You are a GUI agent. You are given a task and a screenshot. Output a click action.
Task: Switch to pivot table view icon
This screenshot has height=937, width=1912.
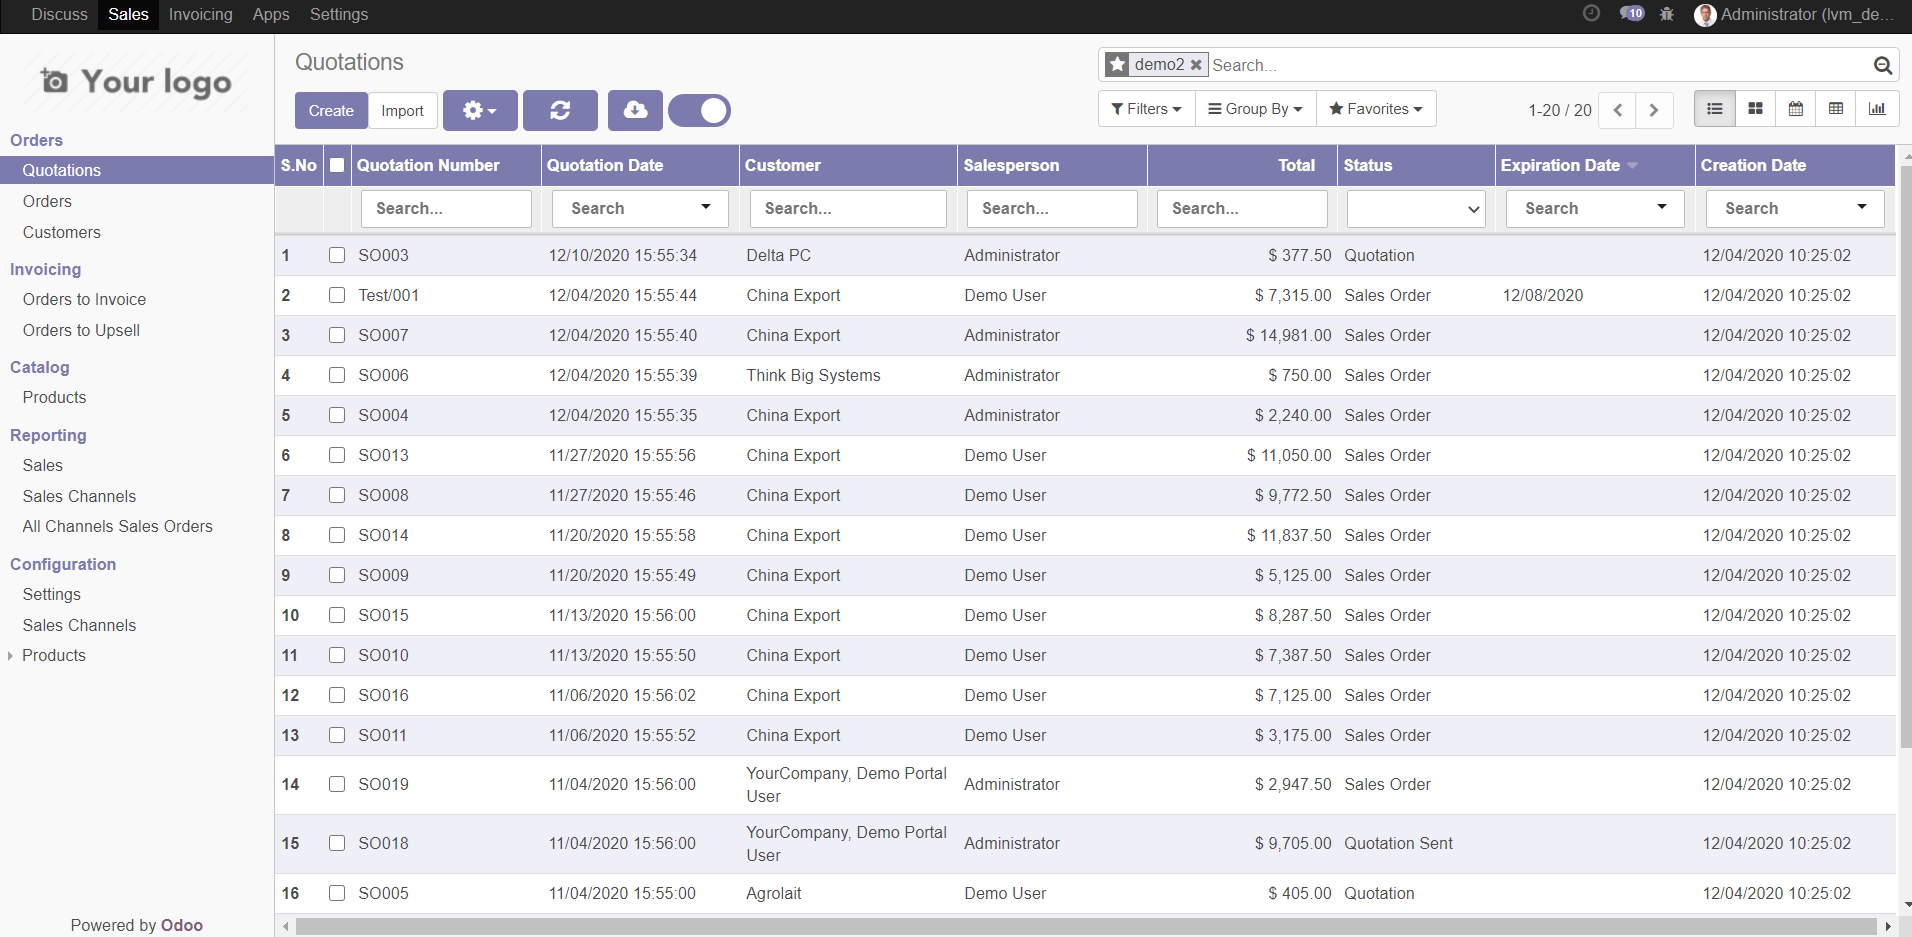click(1836, 109)
